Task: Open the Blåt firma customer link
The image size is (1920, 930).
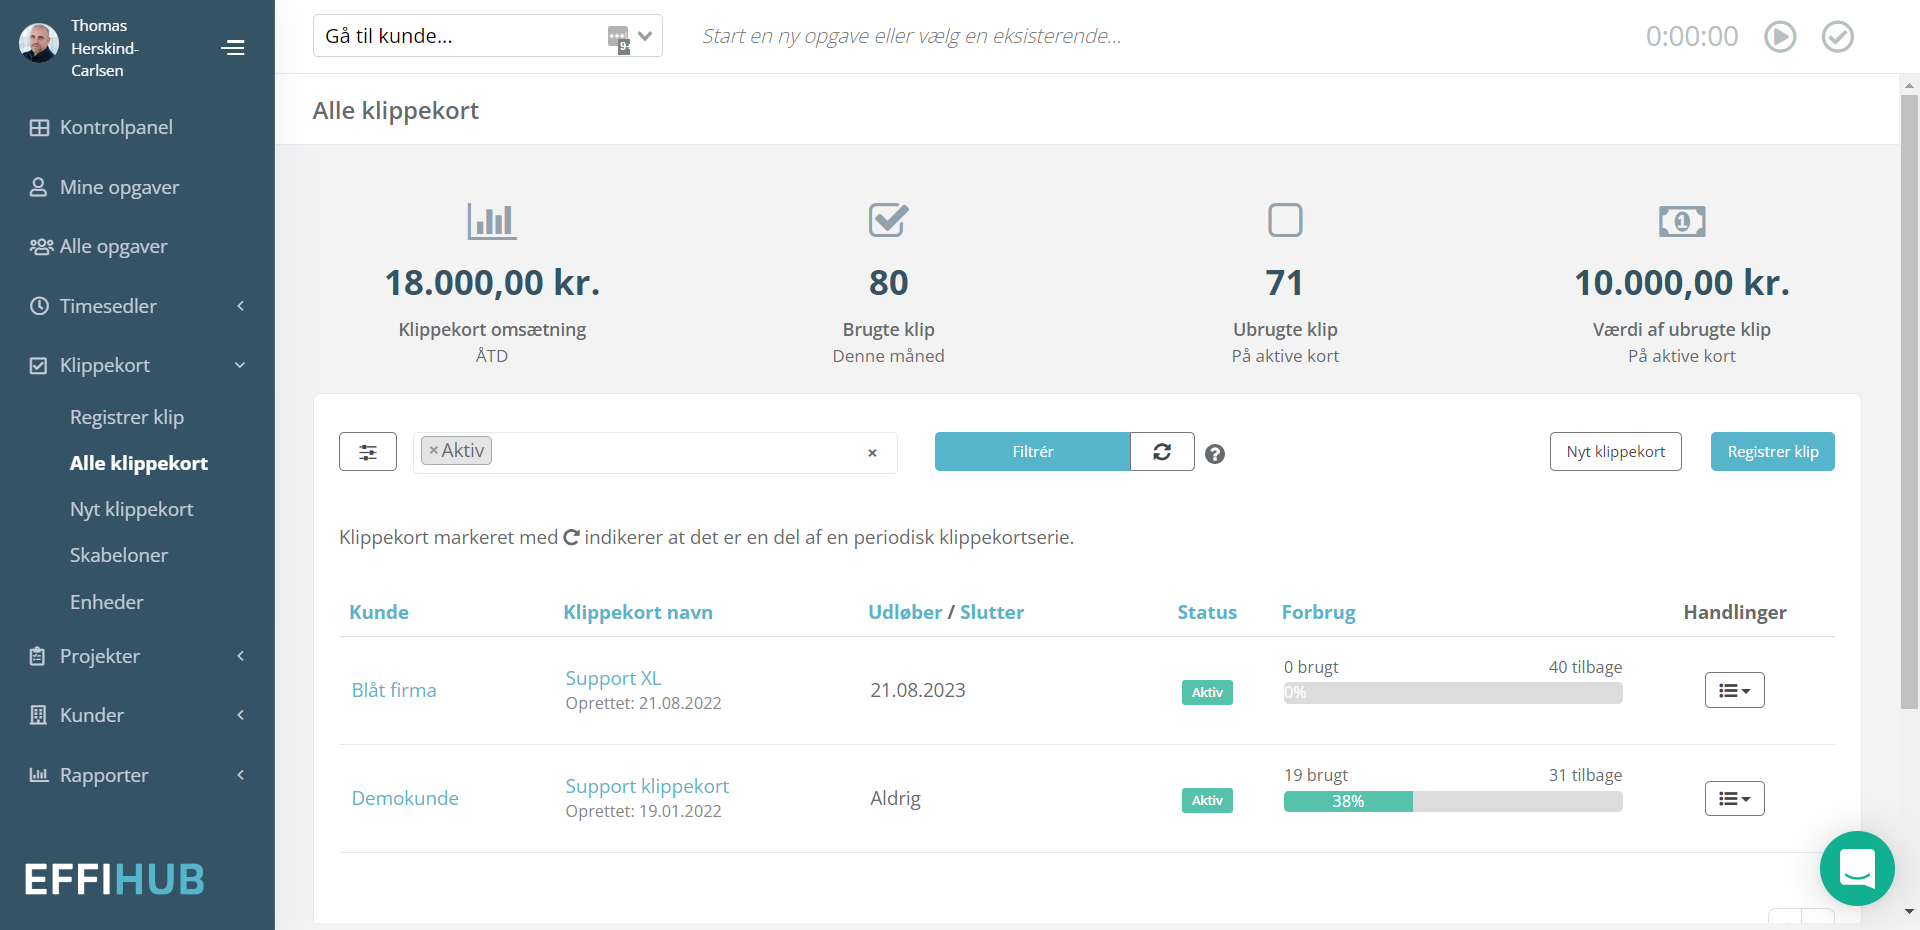Action: [x=394, y=690]
